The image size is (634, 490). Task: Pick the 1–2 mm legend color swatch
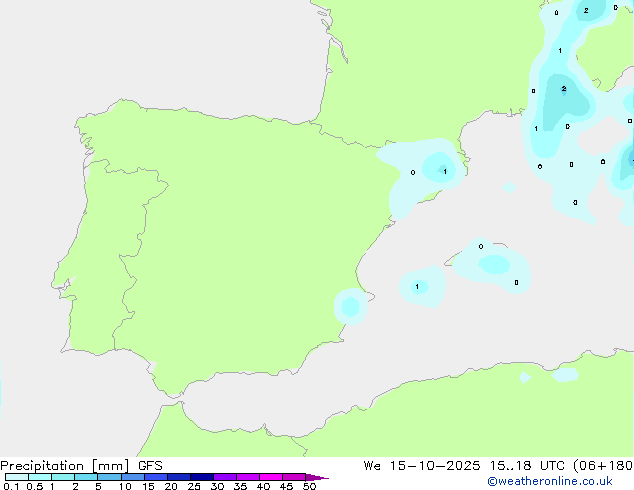(63, 477)
